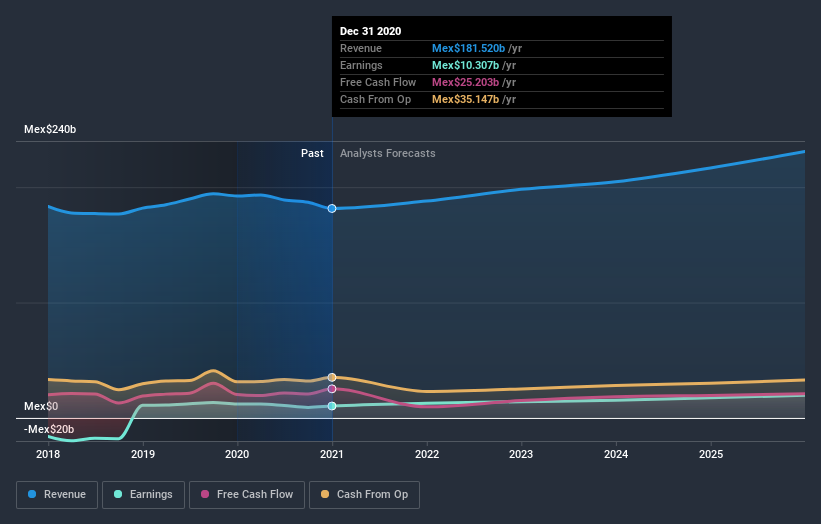
Task: Click the Past section label
Action: [312, 153]
